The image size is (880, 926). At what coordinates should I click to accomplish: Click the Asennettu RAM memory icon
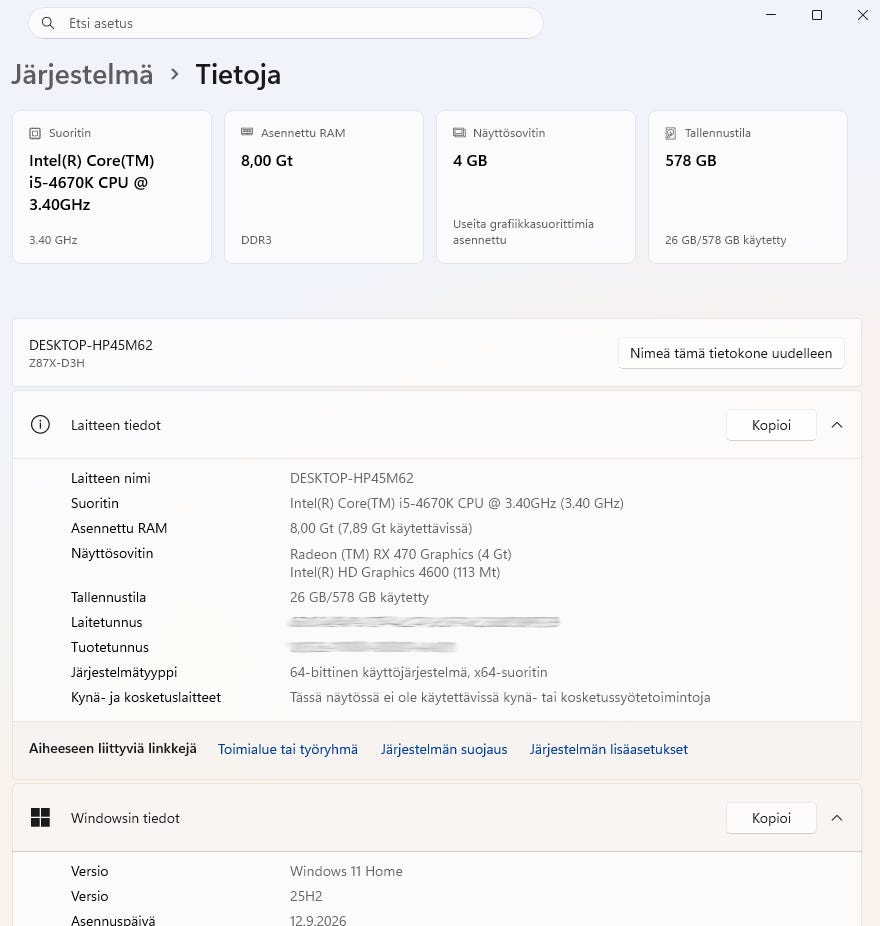point(247,132)
